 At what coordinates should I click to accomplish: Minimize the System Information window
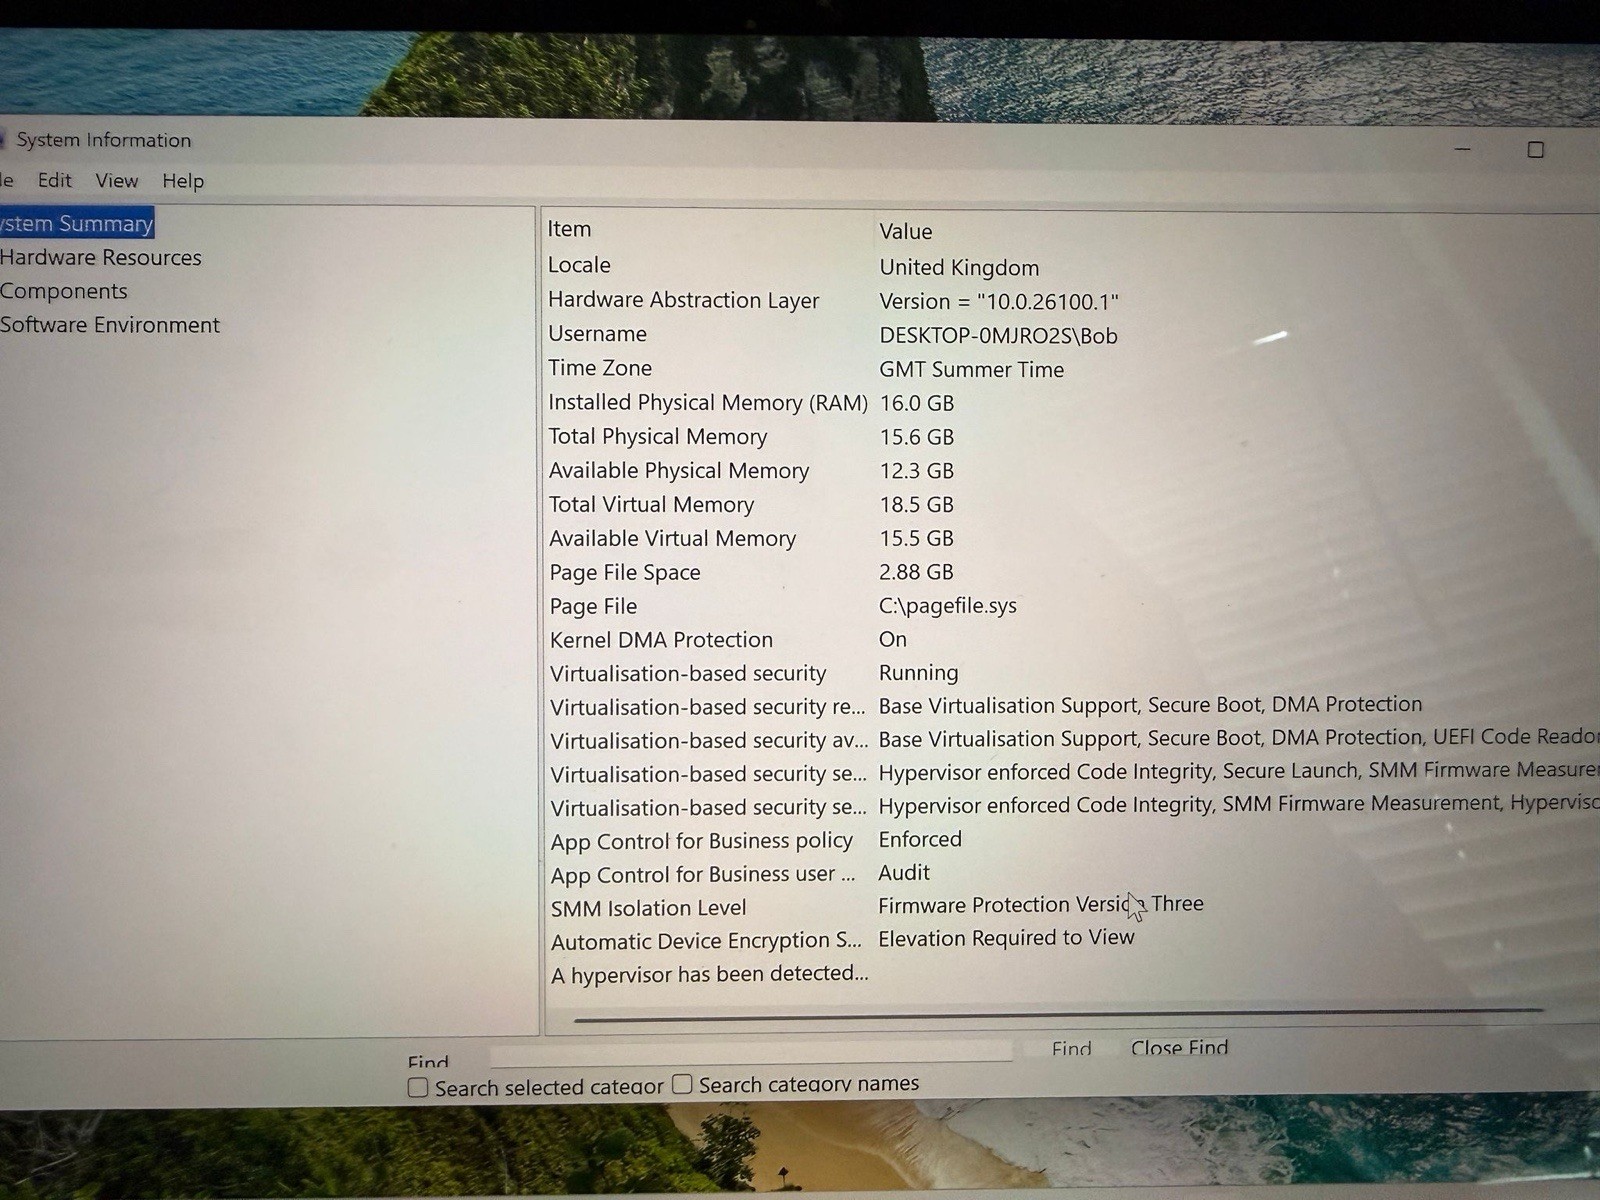pyautogui.click(x=1463, y=149)
